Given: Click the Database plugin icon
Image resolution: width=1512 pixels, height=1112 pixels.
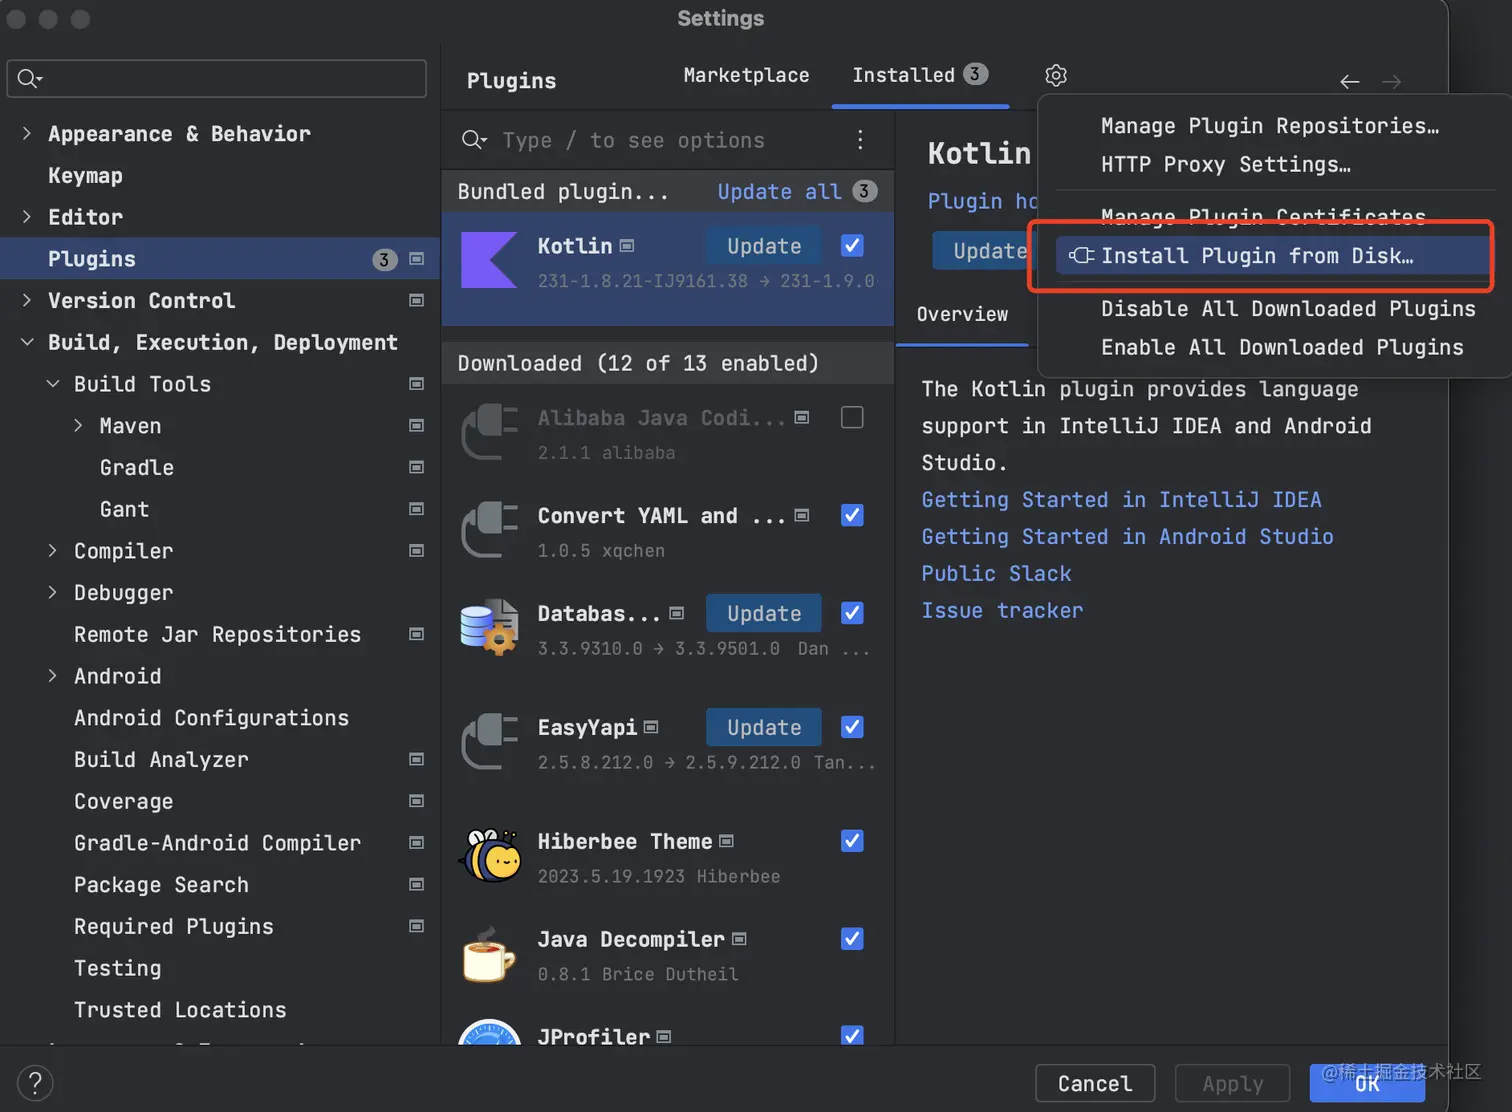Looking at the screenshot, I should click(489, 628).
